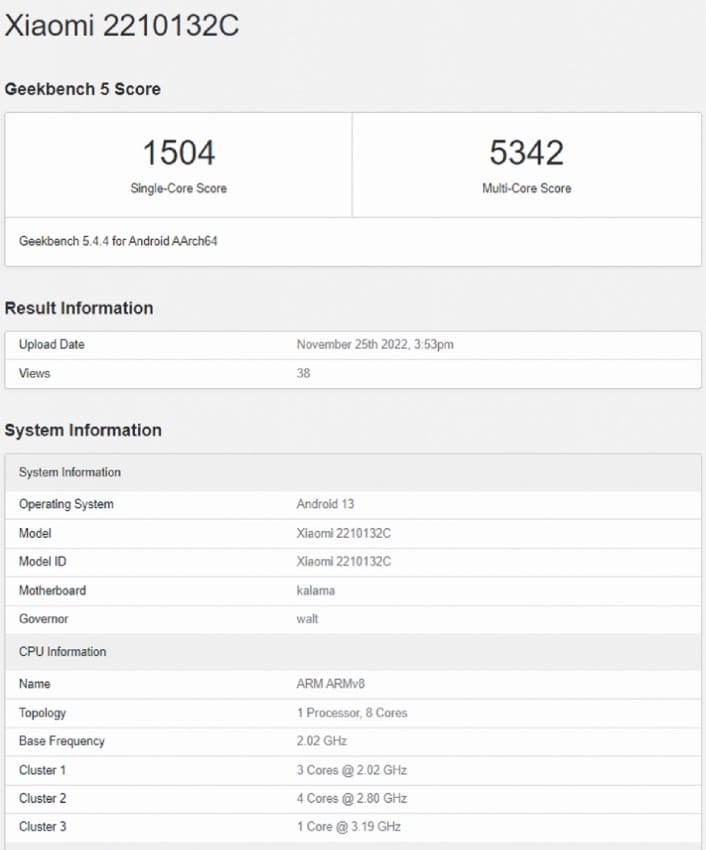Viewport: 706px width, 850px height.
Task: Select '1 Processor, 8 Cores' value
Action: tap(351, 713)
